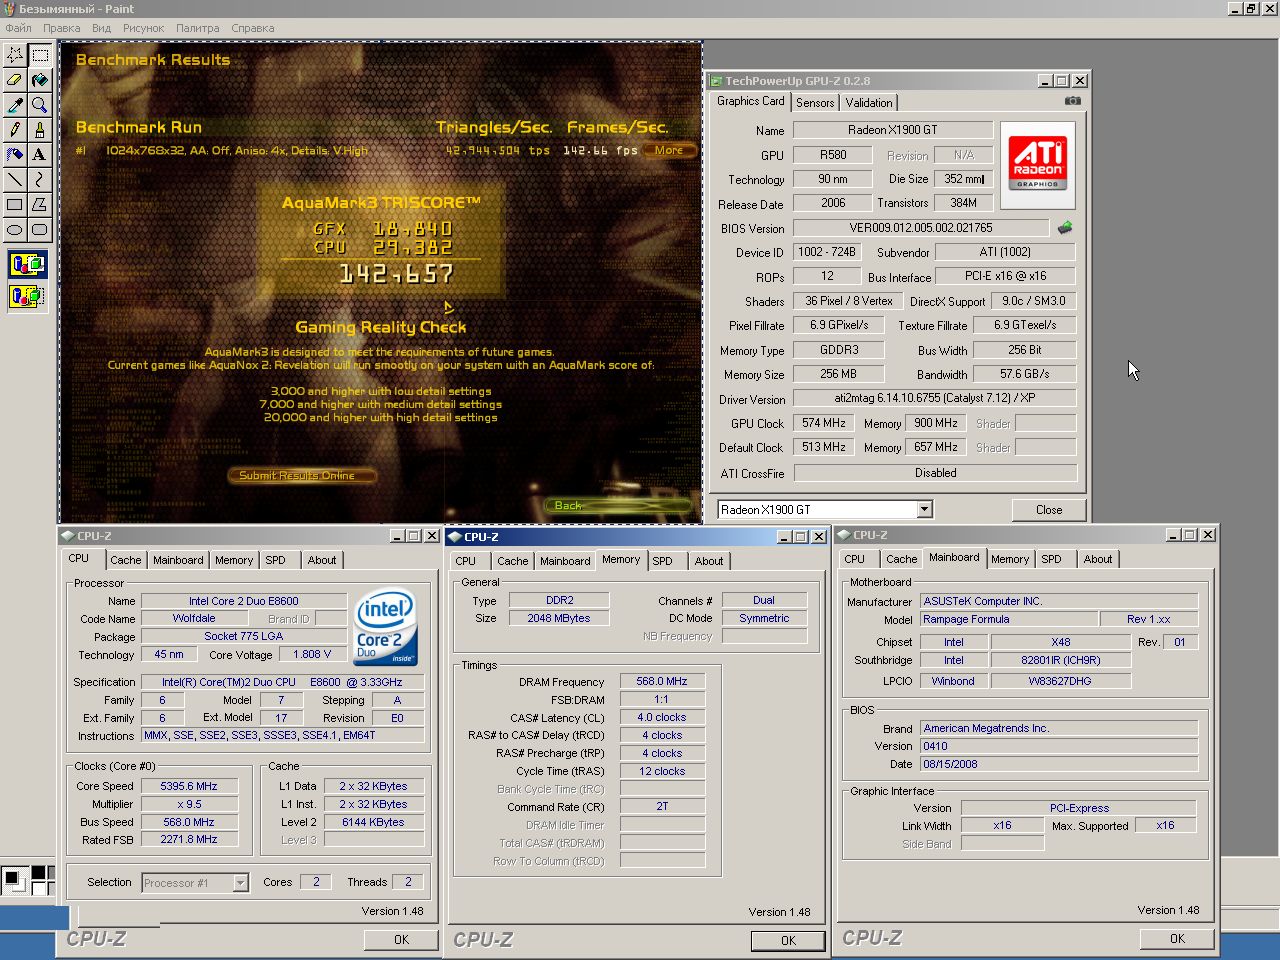This screenshot has width=1280, height=960.
Task: Pick the Eraser tool in Paint toolbox
Action: pos(15,79)
